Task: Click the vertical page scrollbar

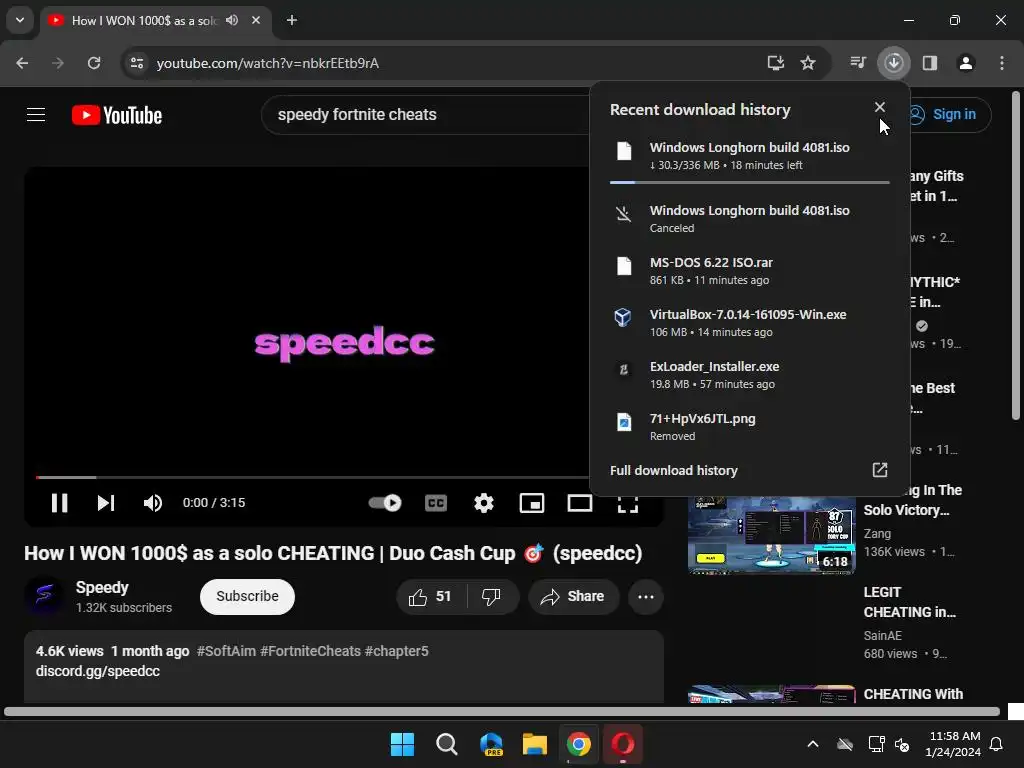Action: click(1016, 256)
